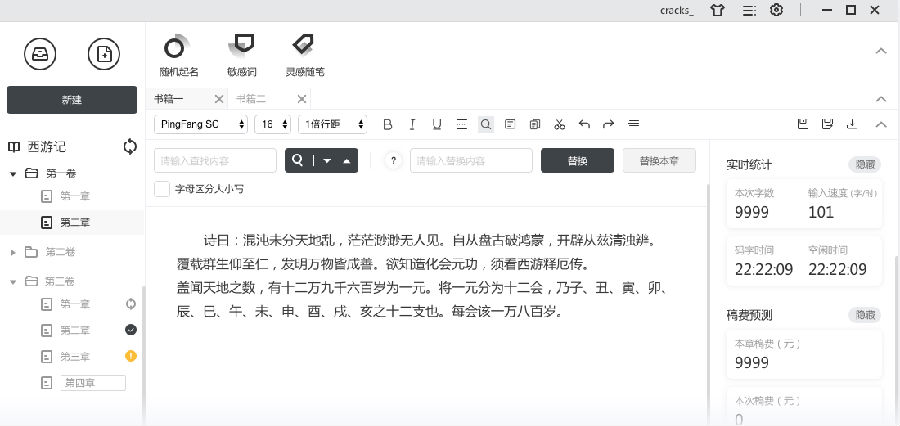Open the skin theme shirt icon
Image resolution: width=900 pixels, height=426 pixels.
[x=717, y=10]
